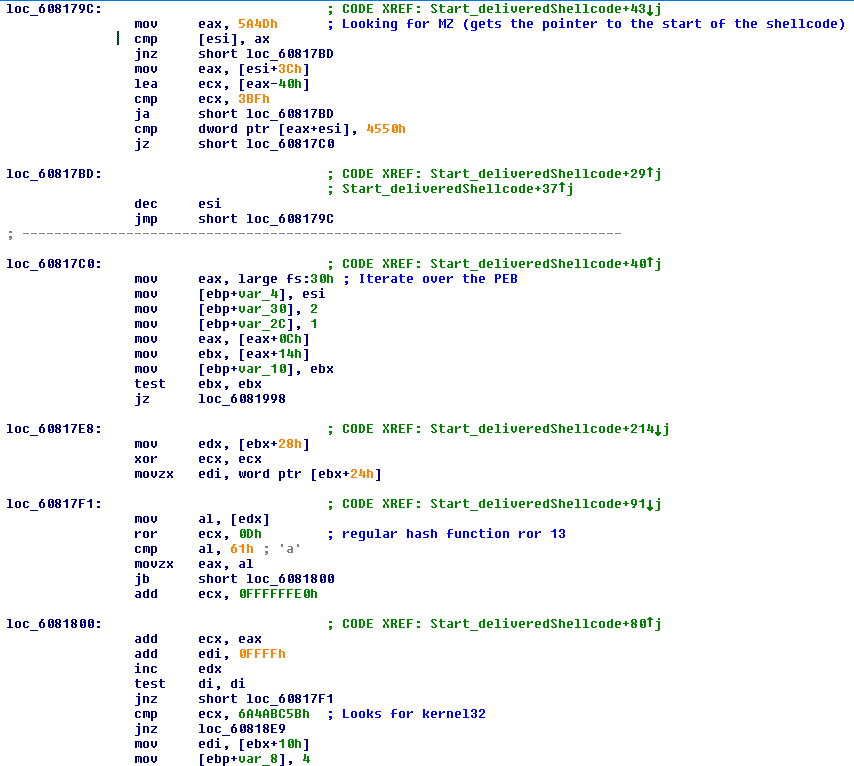Select the 3BFh constant
Viewport: 854px width, 766px height.
coord(254,99)
